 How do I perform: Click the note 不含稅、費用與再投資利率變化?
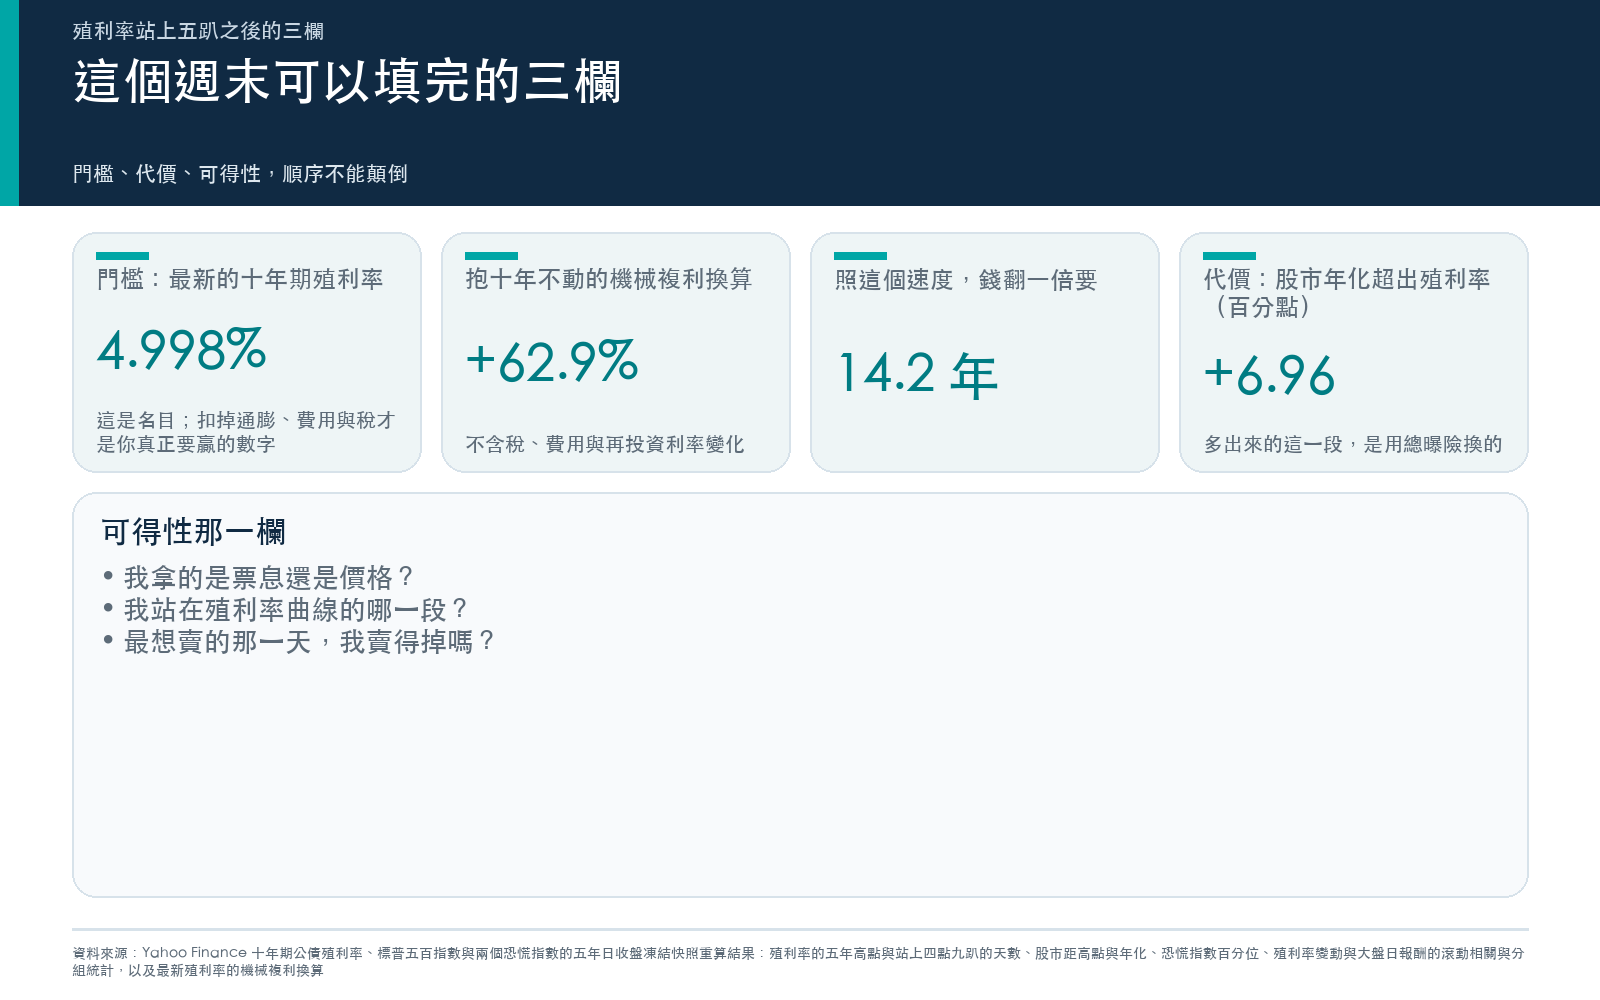pos(605,444)
